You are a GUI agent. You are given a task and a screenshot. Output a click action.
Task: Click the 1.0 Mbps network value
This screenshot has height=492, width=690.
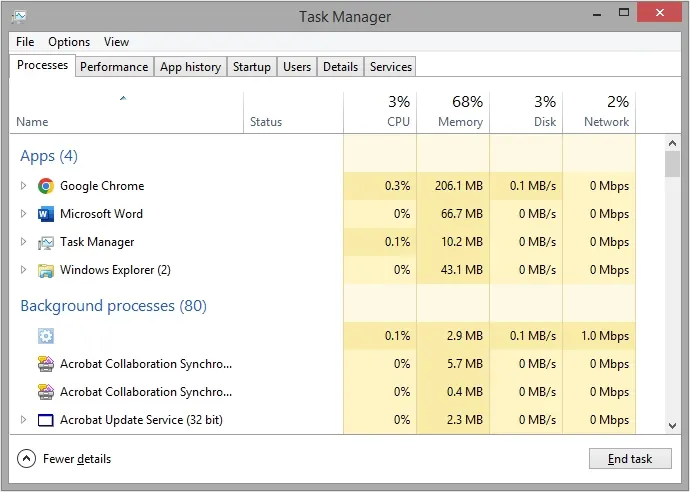[605, 336]
